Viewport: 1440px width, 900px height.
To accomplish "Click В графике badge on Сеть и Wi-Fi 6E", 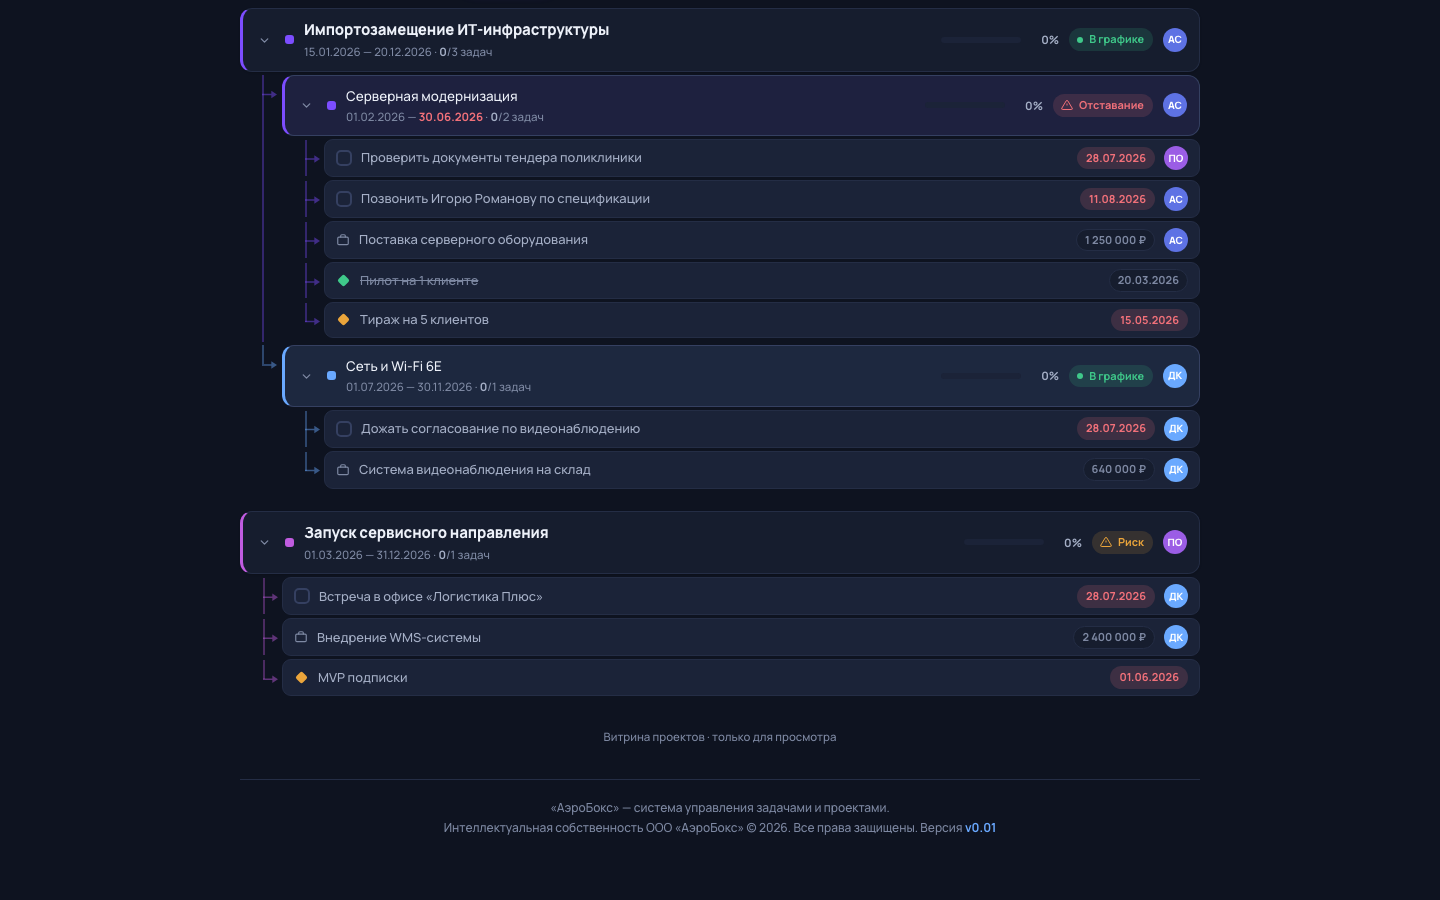I will pyautogui.click(x=1111, y=376).
